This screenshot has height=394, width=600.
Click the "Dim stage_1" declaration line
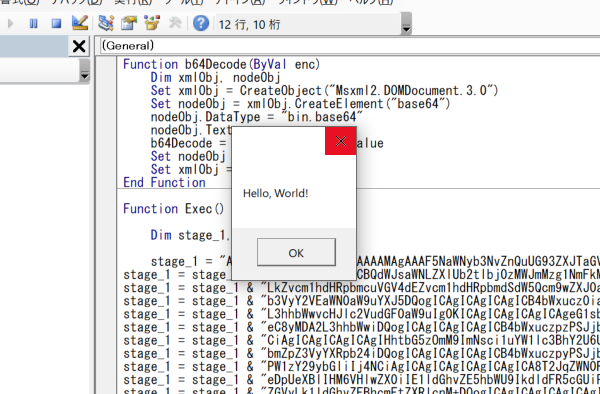click(x=190, y=235)
